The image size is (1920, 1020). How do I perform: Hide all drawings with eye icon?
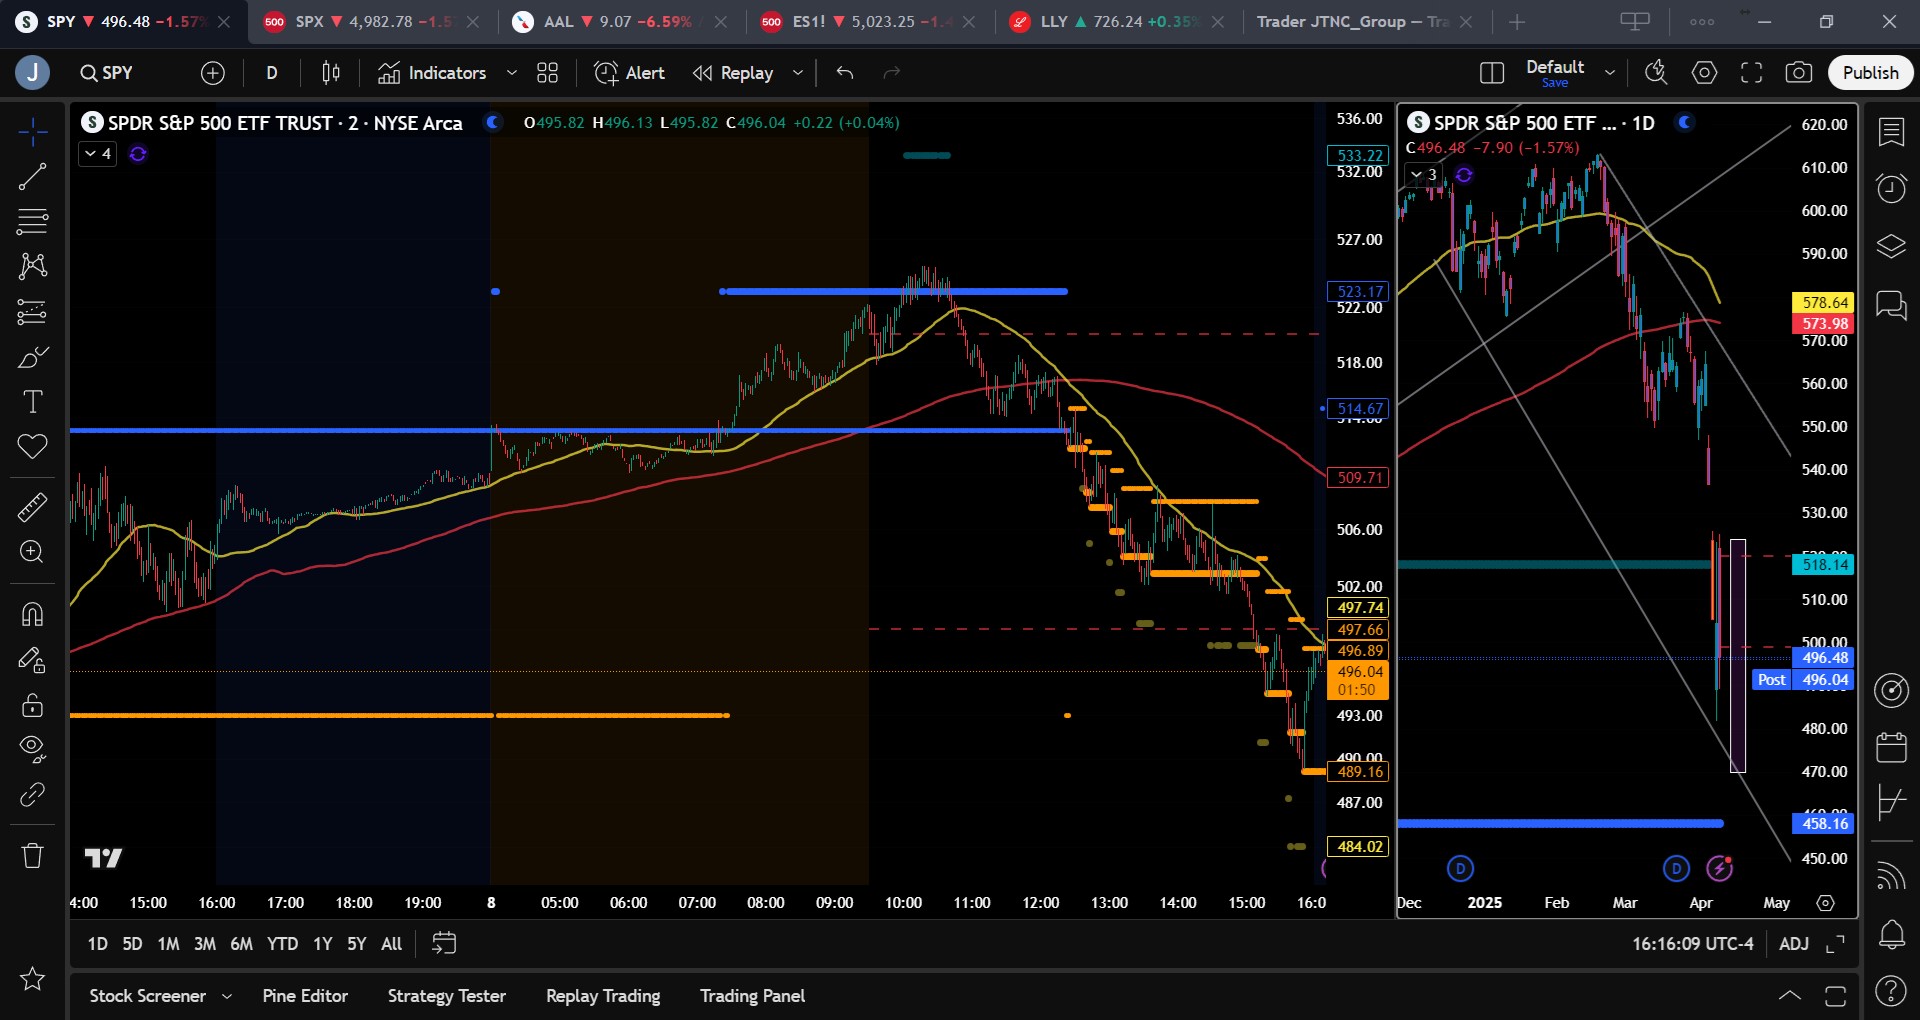tap(32, 749)
